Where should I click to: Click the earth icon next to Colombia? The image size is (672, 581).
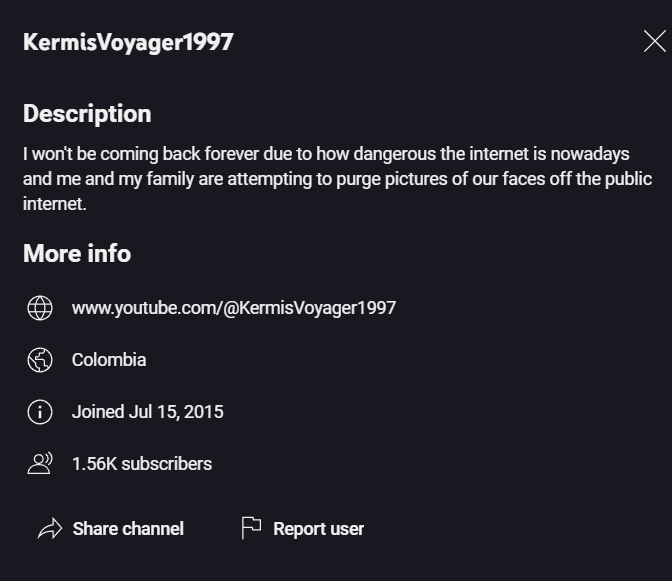40,360
